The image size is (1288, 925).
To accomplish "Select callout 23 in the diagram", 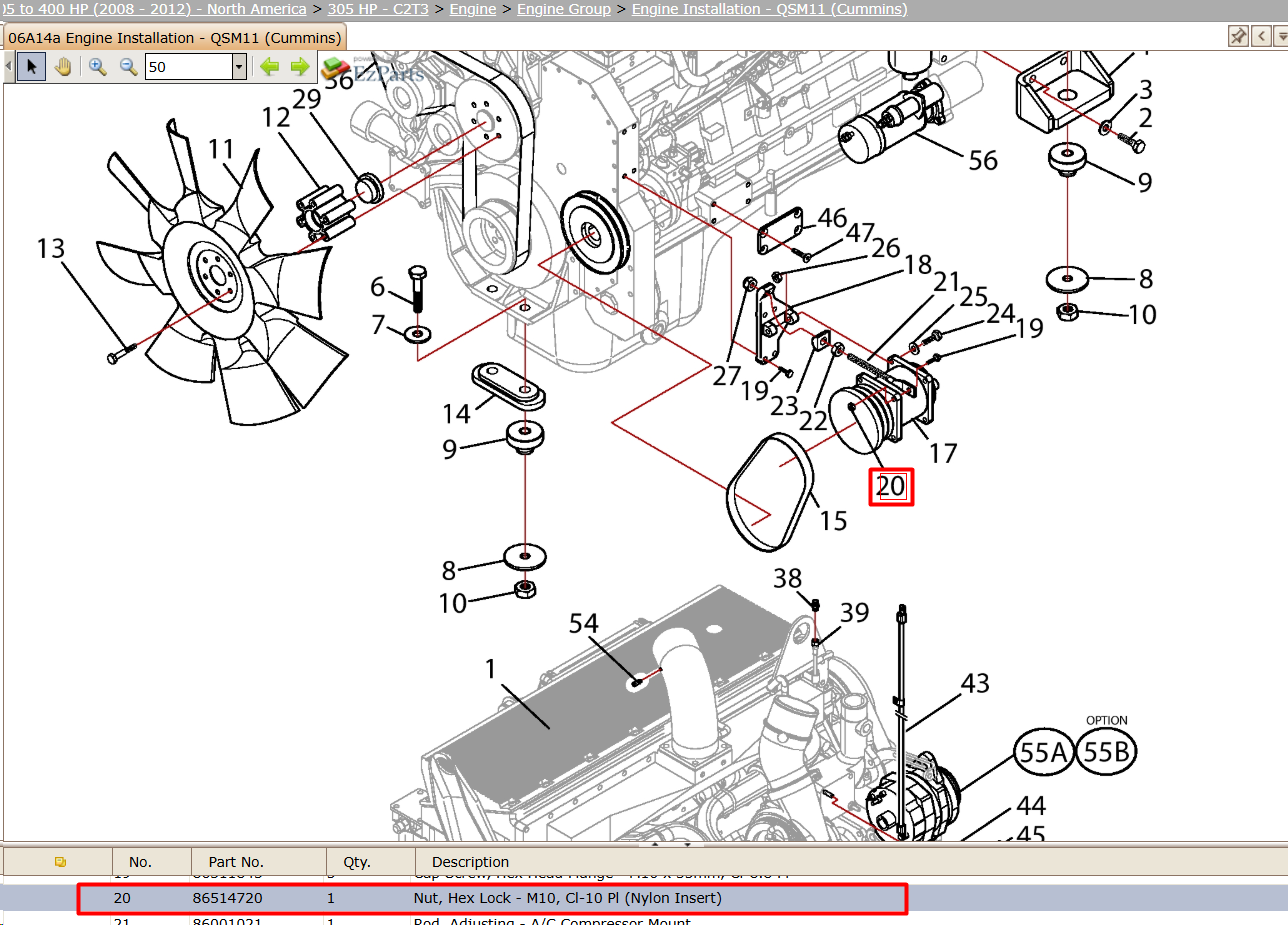I will pyautogui.click(x=784, y=406).
